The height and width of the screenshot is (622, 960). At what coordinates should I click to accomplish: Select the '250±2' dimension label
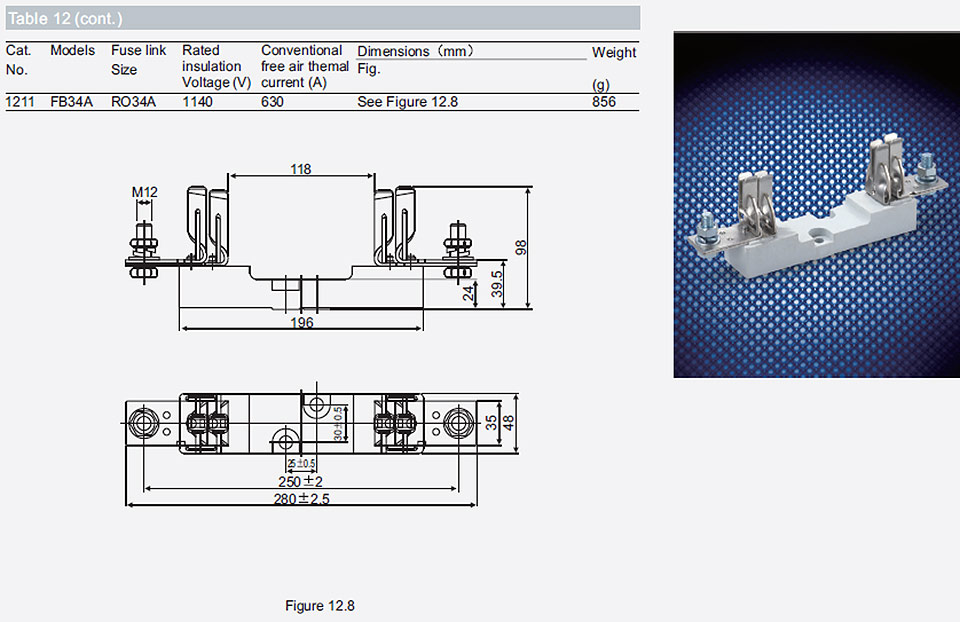(x=301, y=482)
